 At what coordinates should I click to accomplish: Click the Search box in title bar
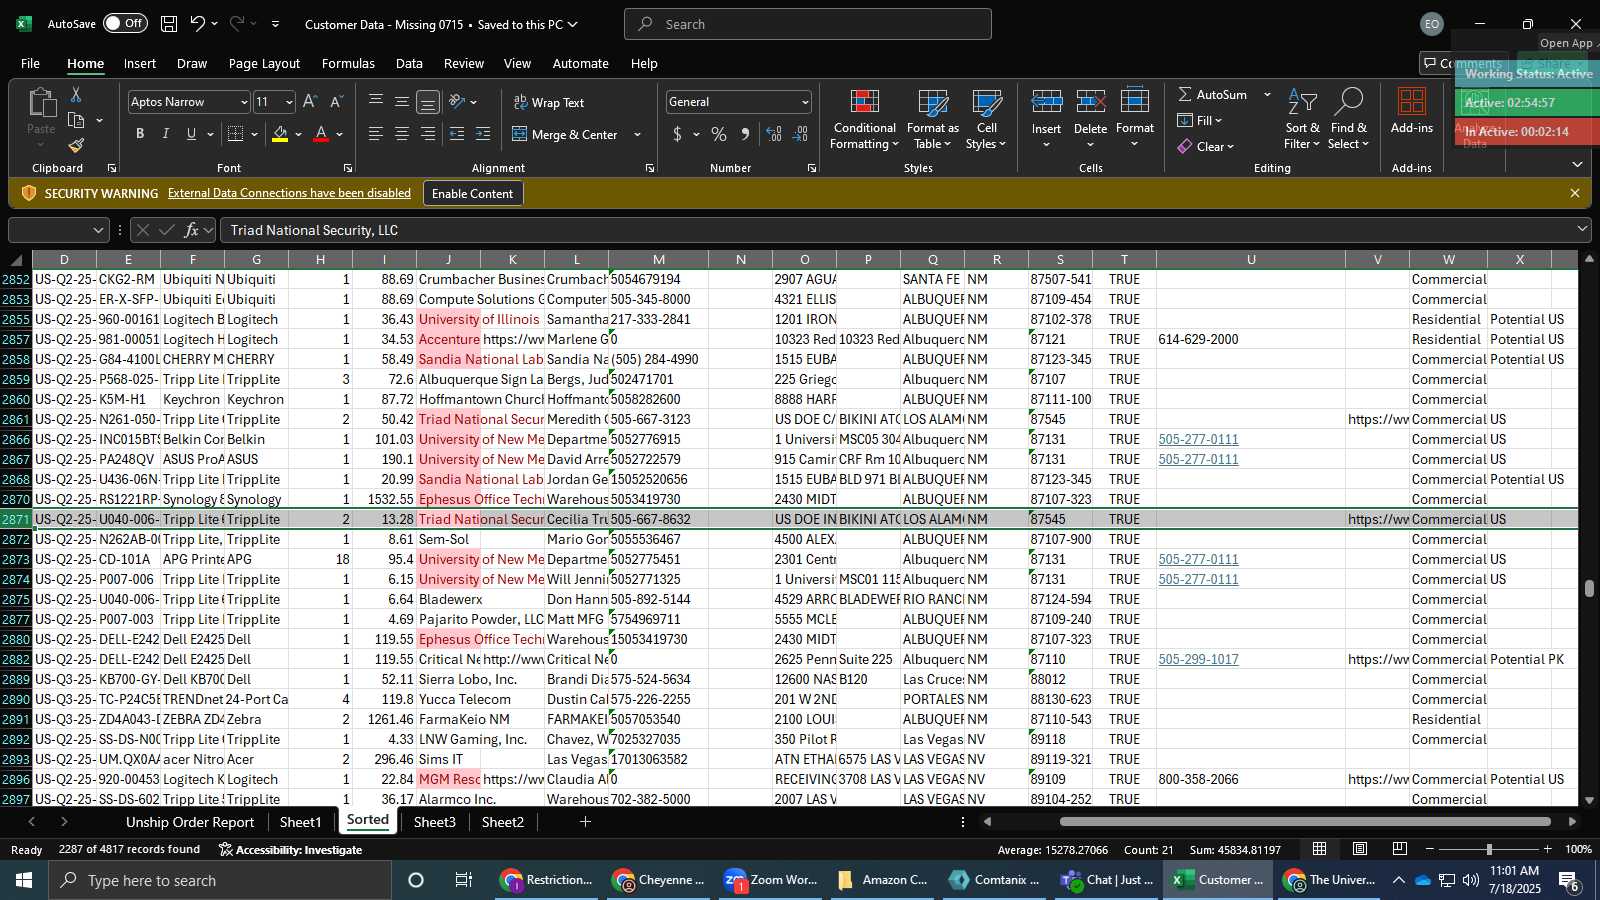(x=808, y=24)
